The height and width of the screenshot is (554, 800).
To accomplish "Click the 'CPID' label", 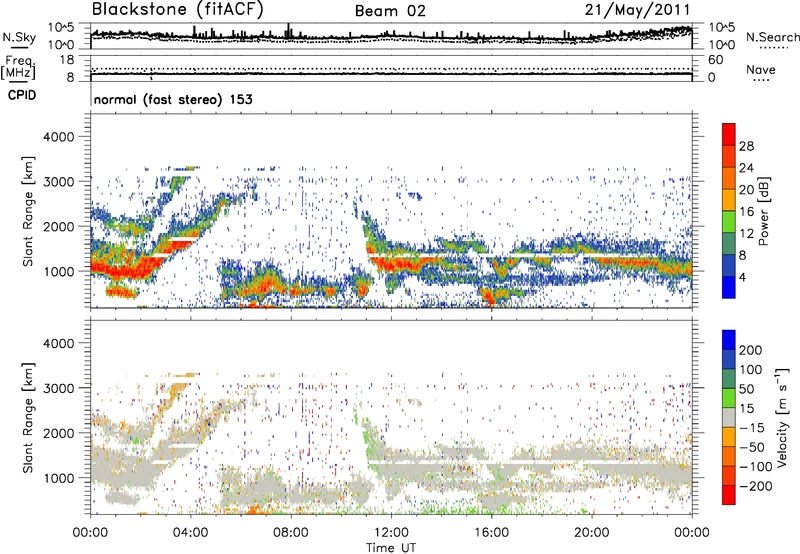I will coord(22,95).
